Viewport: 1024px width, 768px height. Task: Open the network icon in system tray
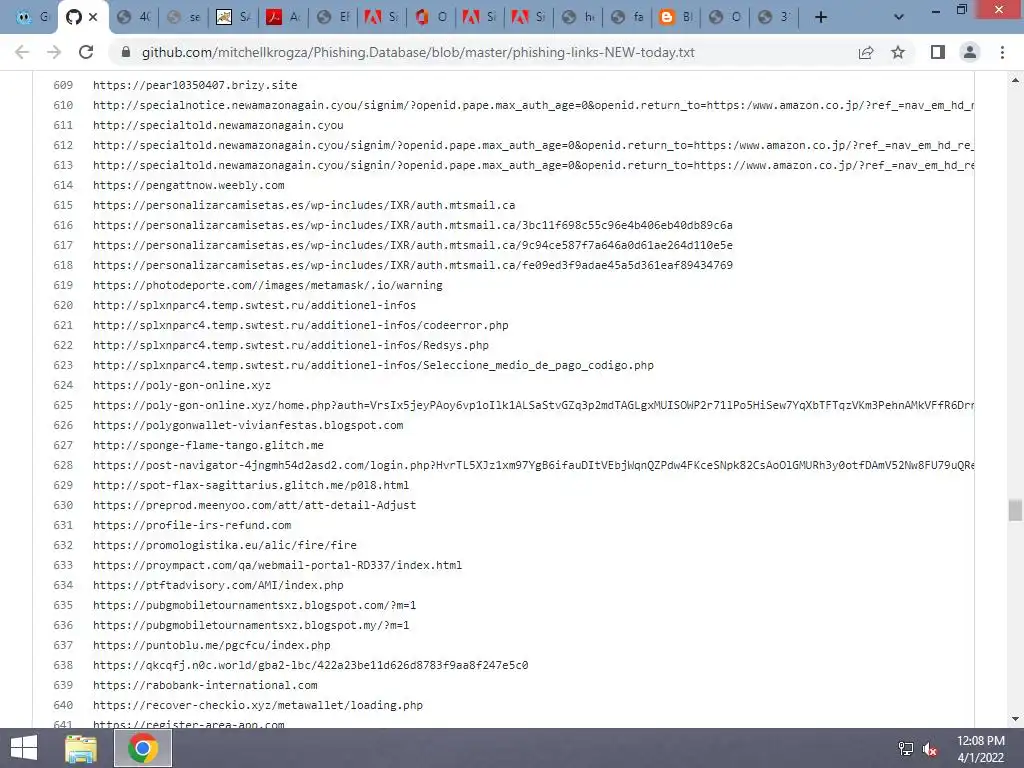906,748
